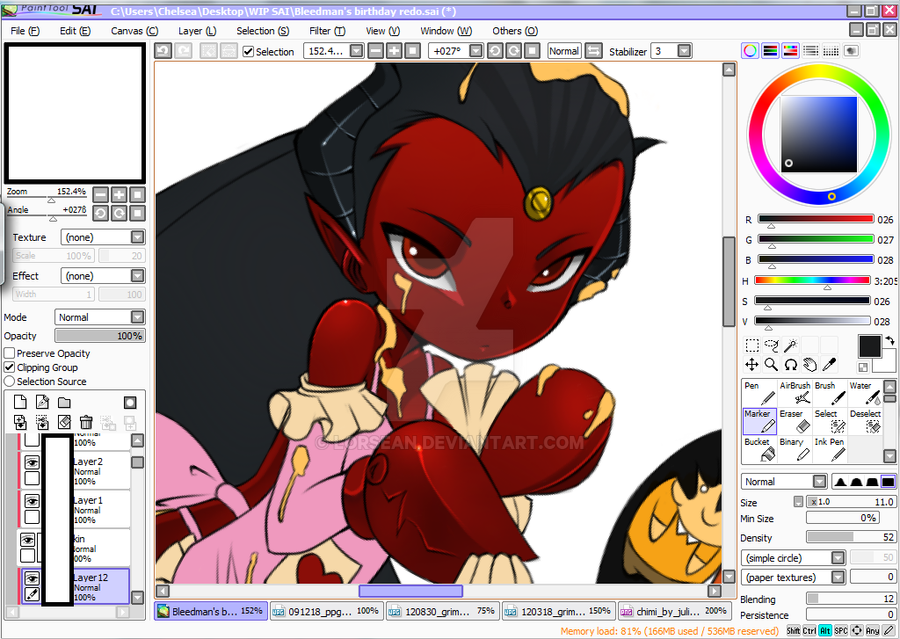Open the Canvas menu

coord(134,31)
